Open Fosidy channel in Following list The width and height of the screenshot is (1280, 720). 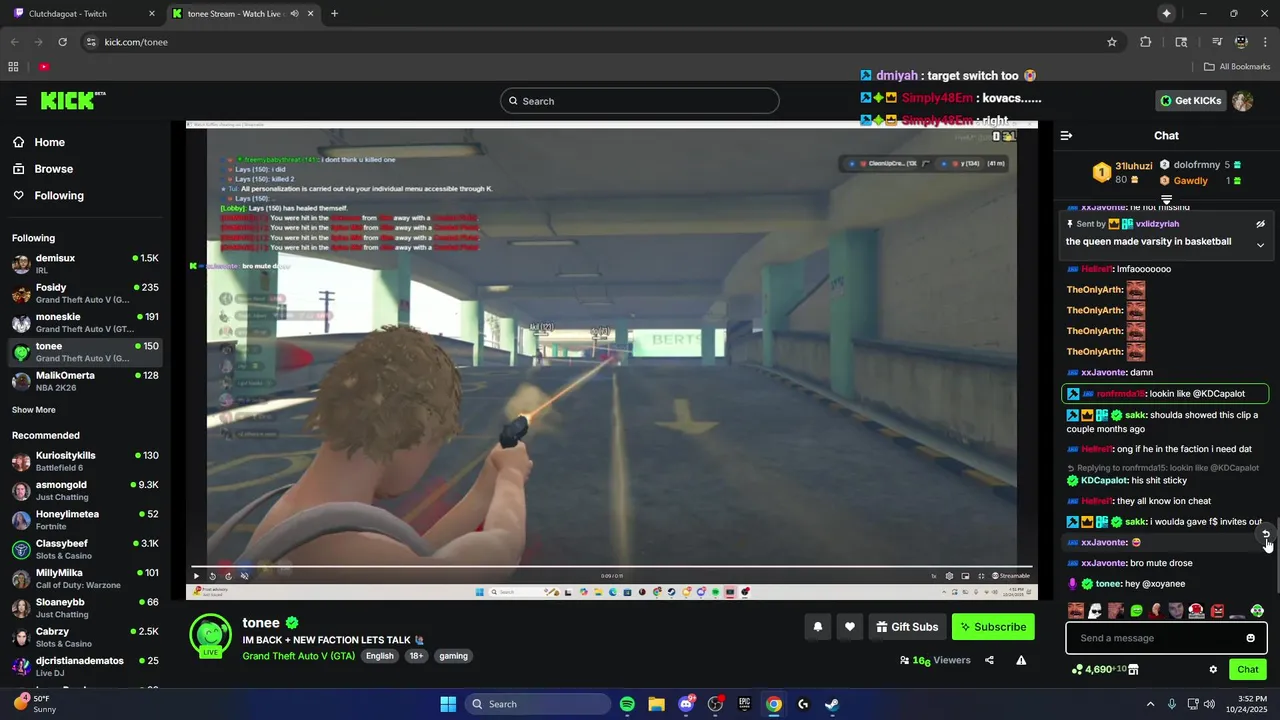coord(85,294)
